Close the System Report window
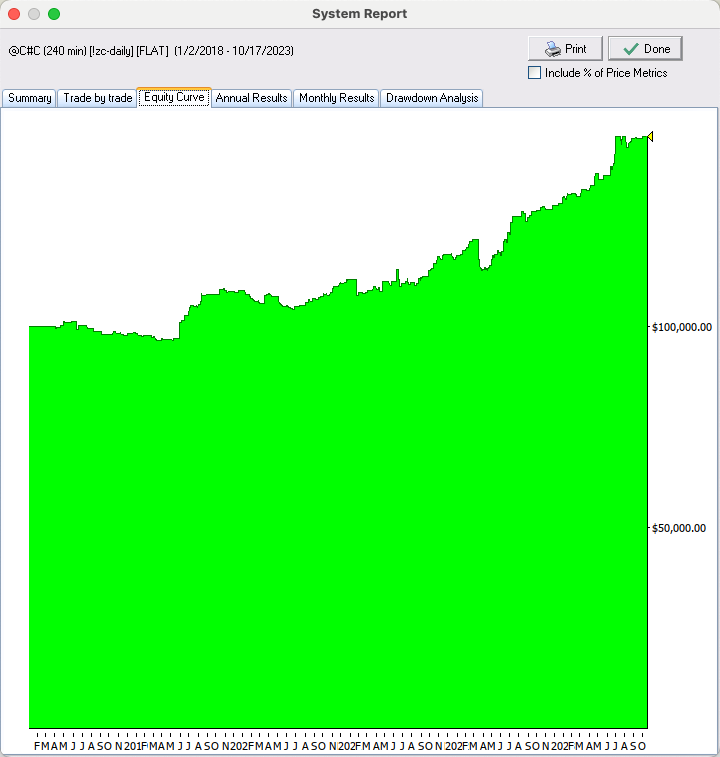The height and width of the screenshot is (757, 720). point(14,14)
